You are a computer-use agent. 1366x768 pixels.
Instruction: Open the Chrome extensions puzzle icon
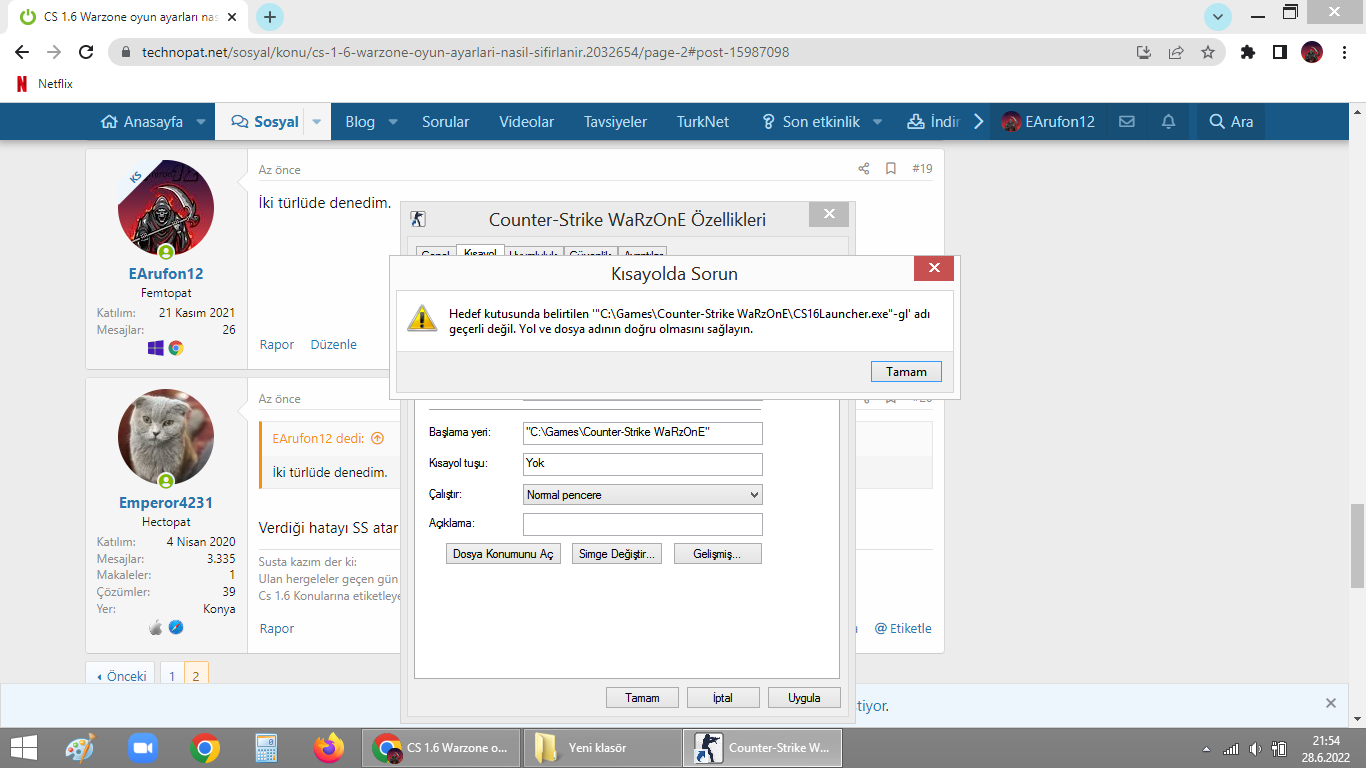[1248, 52]
